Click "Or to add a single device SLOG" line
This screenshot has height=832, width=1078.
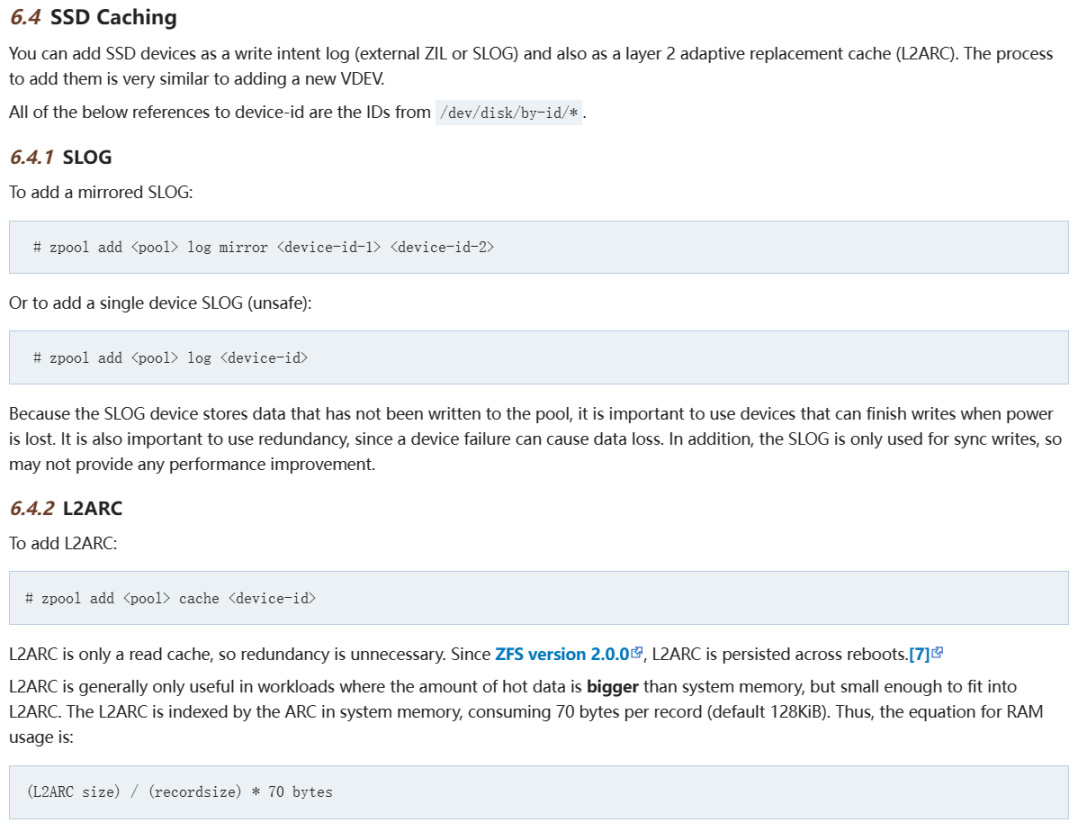pos(160,302)
